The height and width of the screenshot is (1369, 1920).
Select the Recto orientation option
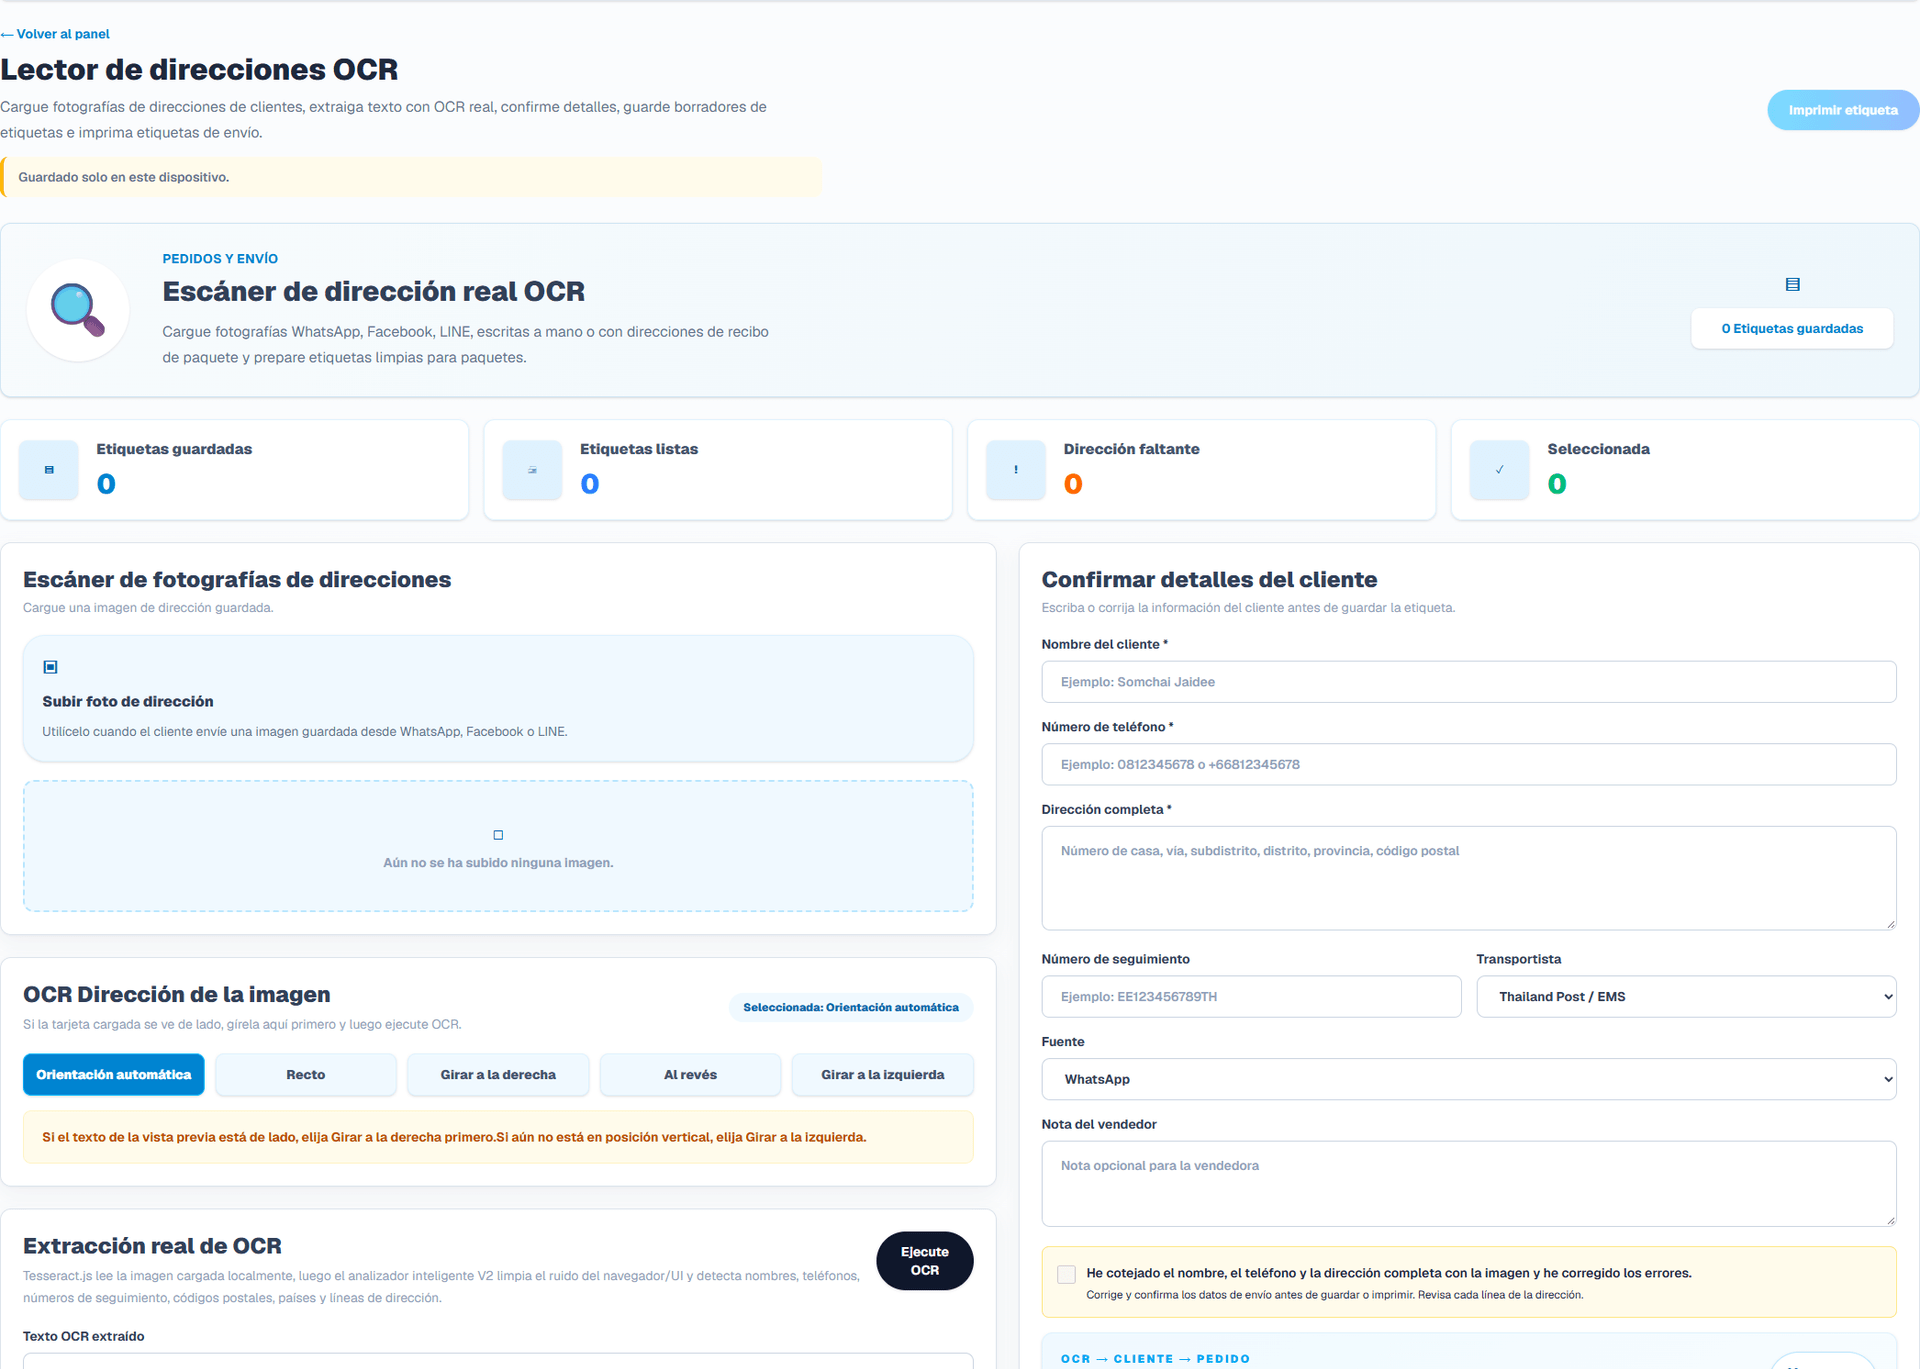point(306,1075)
